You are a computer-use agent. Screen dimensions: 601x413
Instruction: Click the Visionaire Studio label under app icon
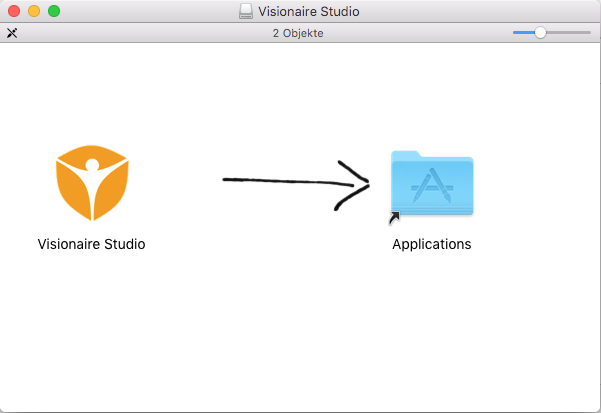[91, 244]
